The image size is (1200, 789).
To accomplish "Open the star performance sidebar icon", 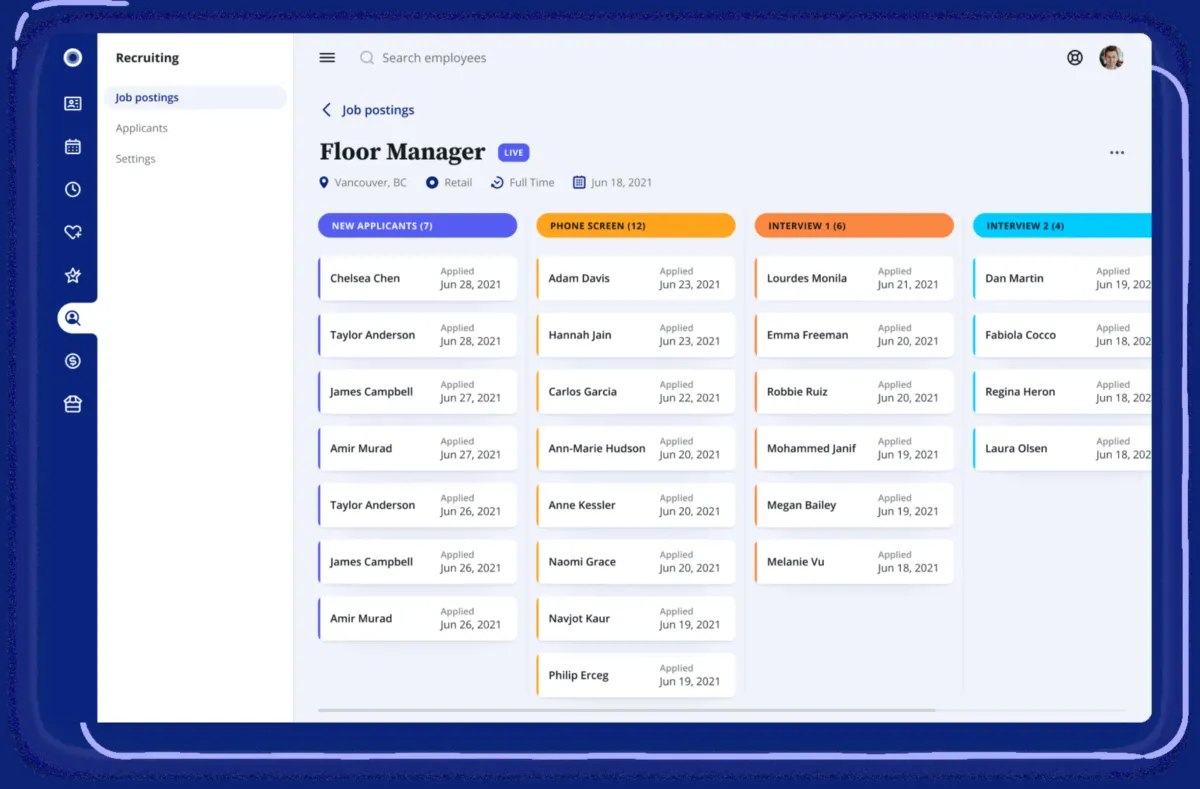I will [72, 276].
